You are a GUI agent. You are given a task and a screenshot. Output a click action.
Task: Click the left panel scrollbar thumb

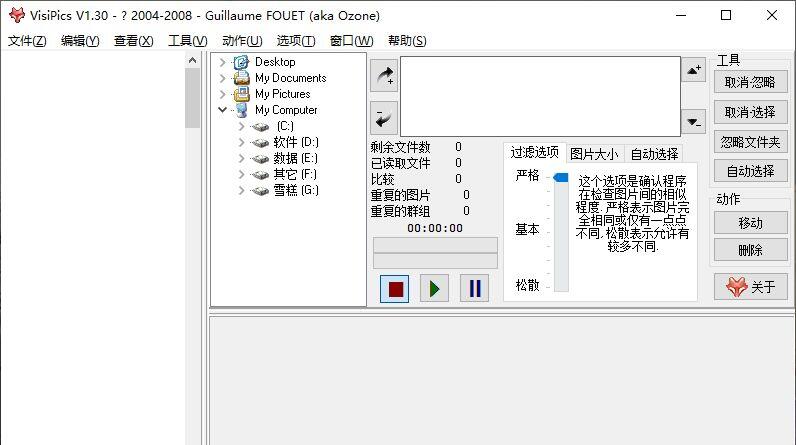[x=192, y=98]
